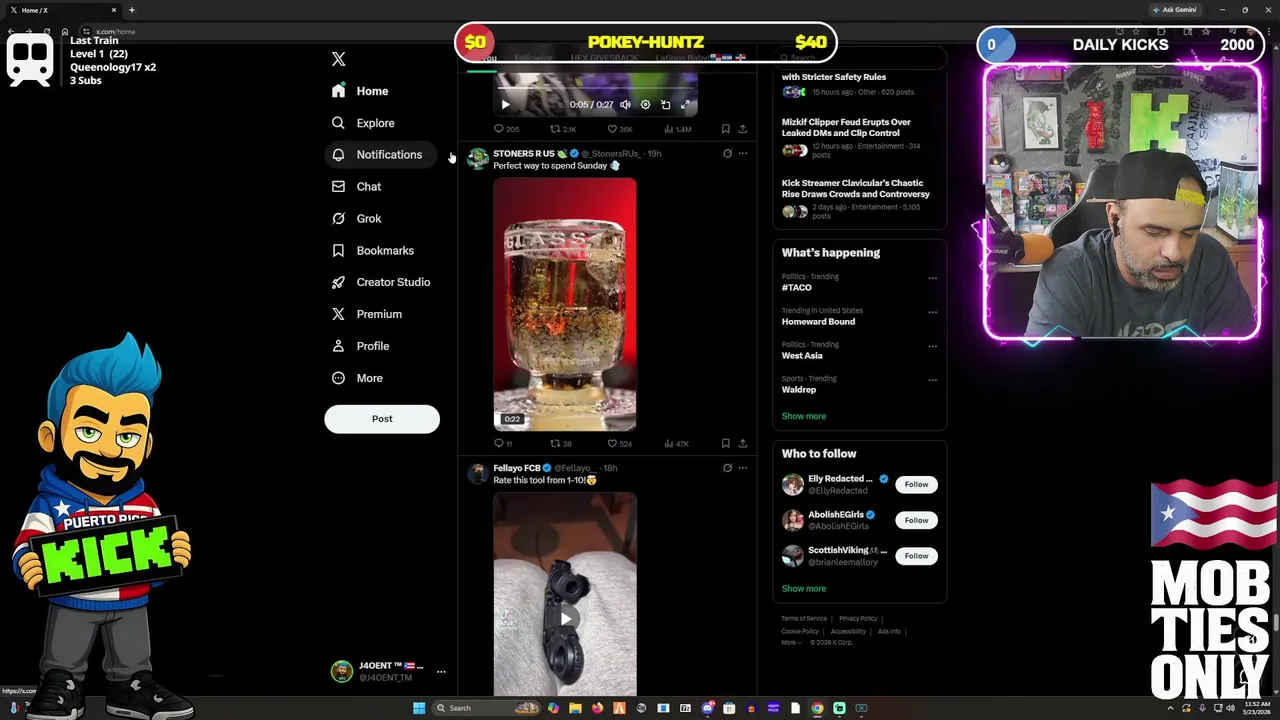This screenshot has width=1280, height=720.
Task: Repost the post with 2.1K reposts
Action: pyautogui.click(x=563, y=129)
